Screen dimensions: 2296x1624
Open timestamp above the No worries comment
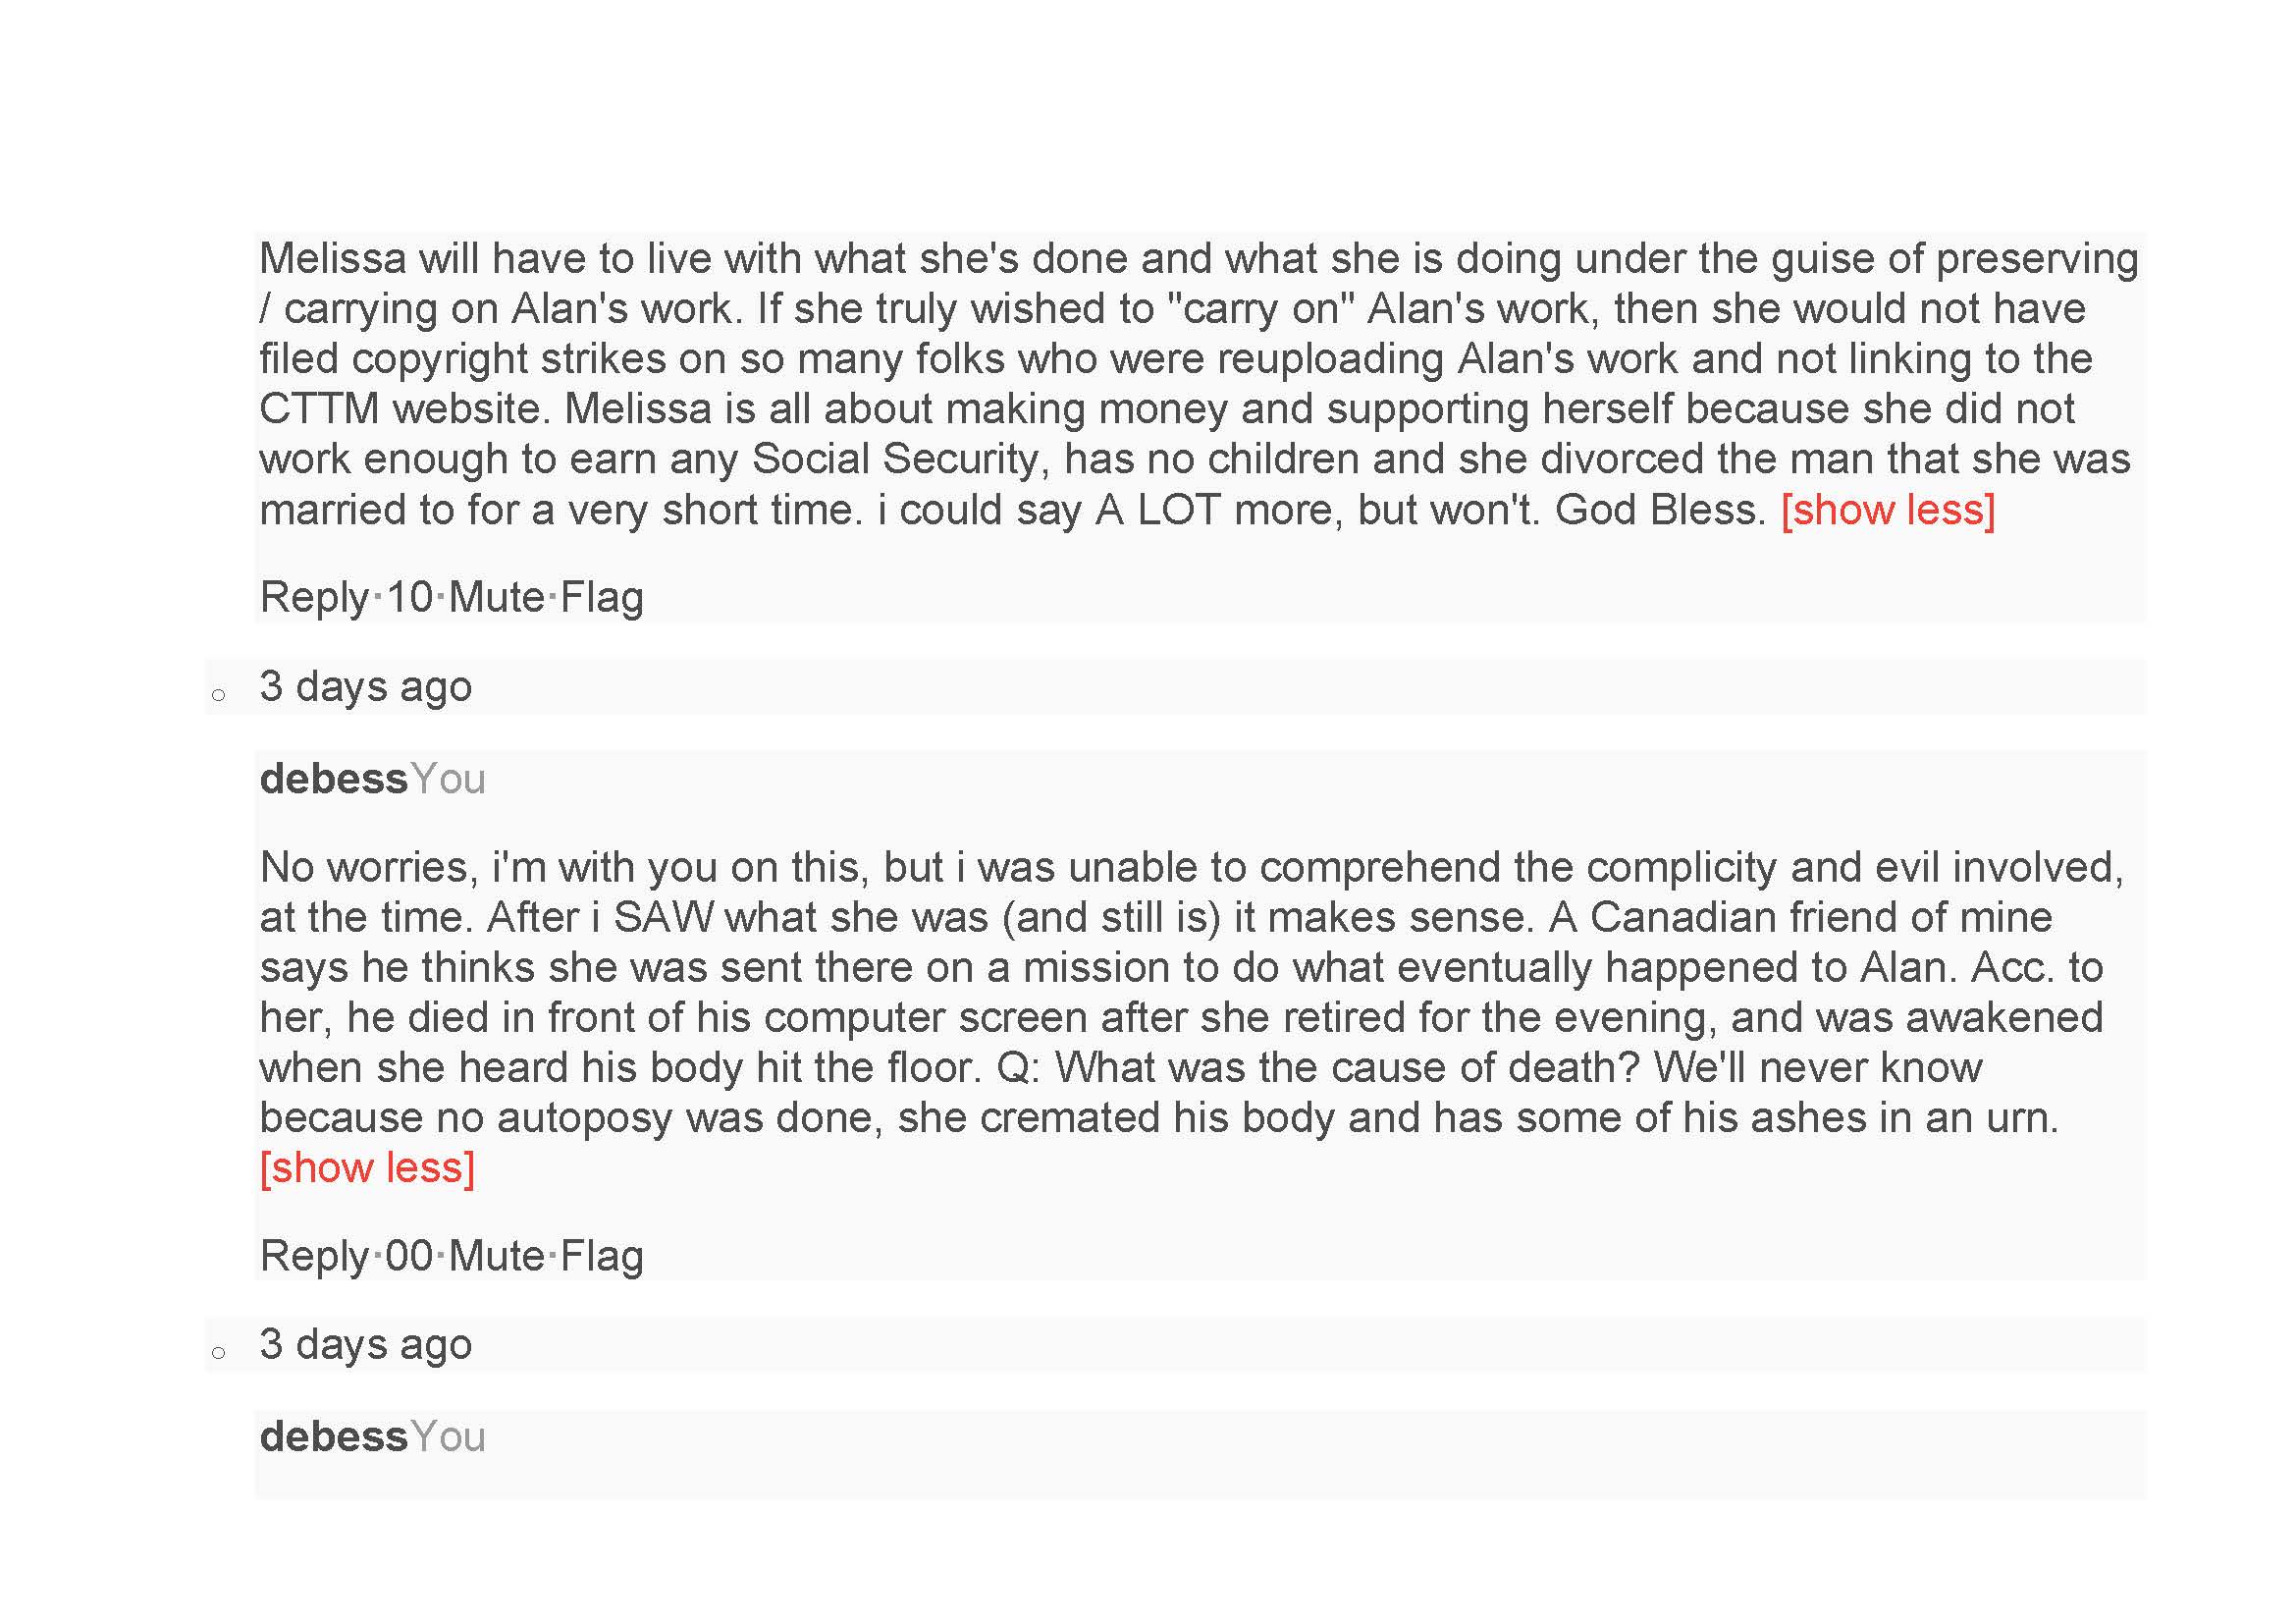coord(365,687)
